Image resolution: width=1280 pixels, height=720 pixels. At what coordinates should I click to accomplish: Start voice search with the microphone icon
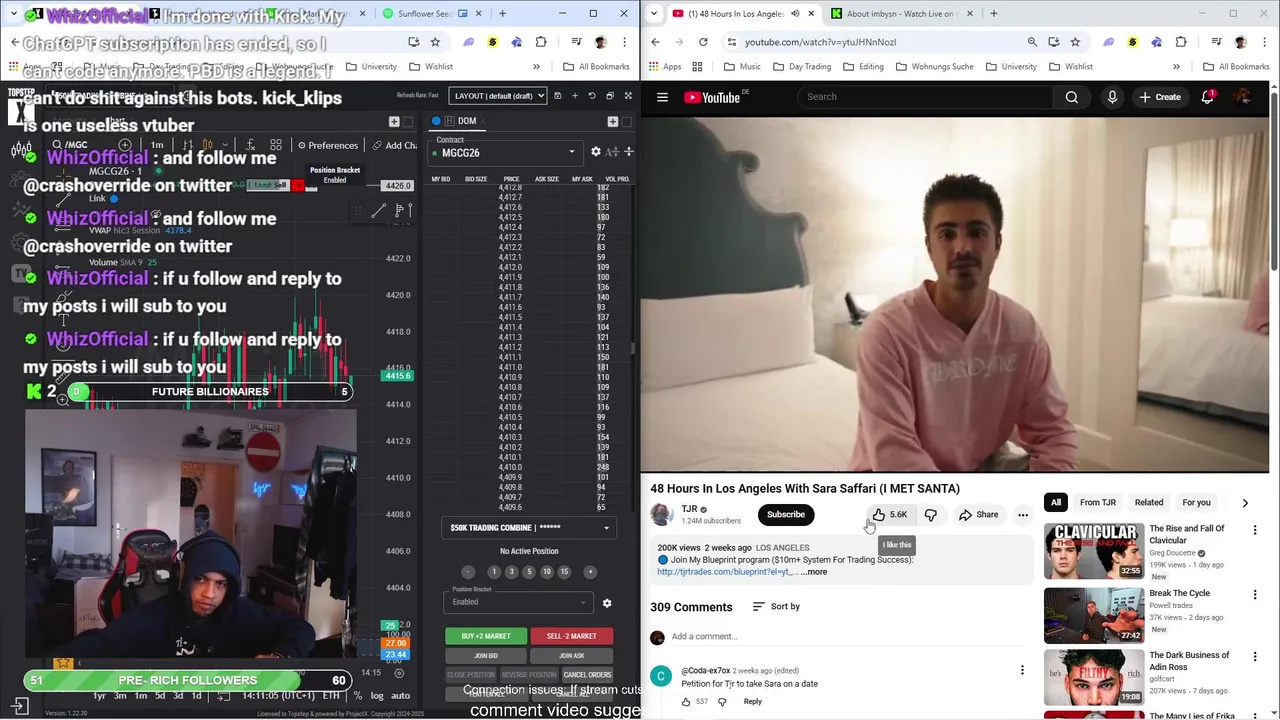1112,97
